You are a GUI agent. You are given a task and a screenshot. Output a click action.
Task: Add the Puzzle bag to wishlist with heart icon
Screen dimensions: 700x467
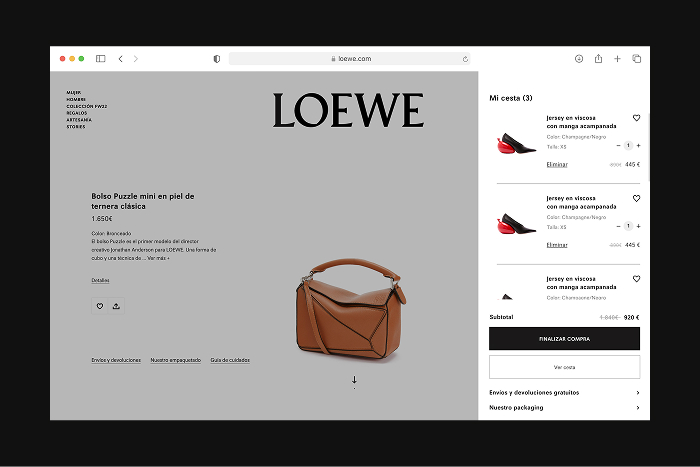[x=99, y=306]
